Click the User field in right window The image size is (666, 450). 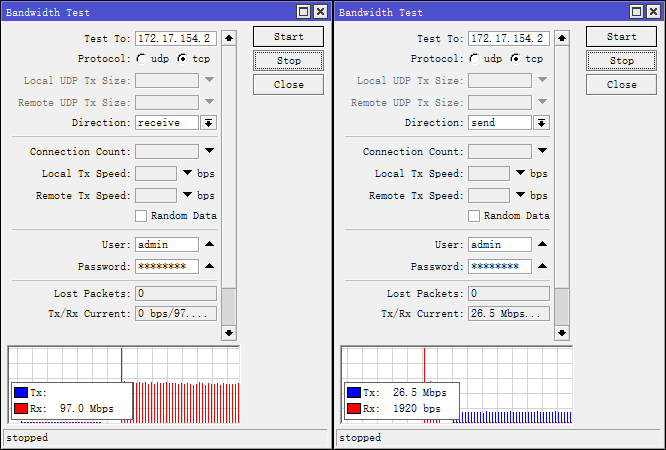[x=499, y=245]
